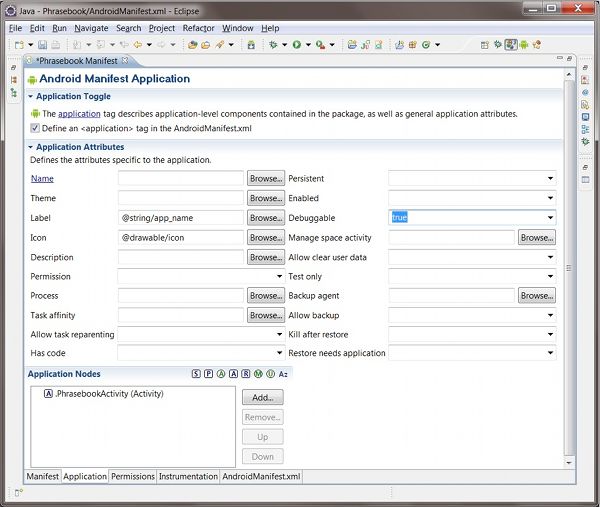Click the Description input field
The width and height of the screenshot is (600, 507).
click(x=181, y=257)
